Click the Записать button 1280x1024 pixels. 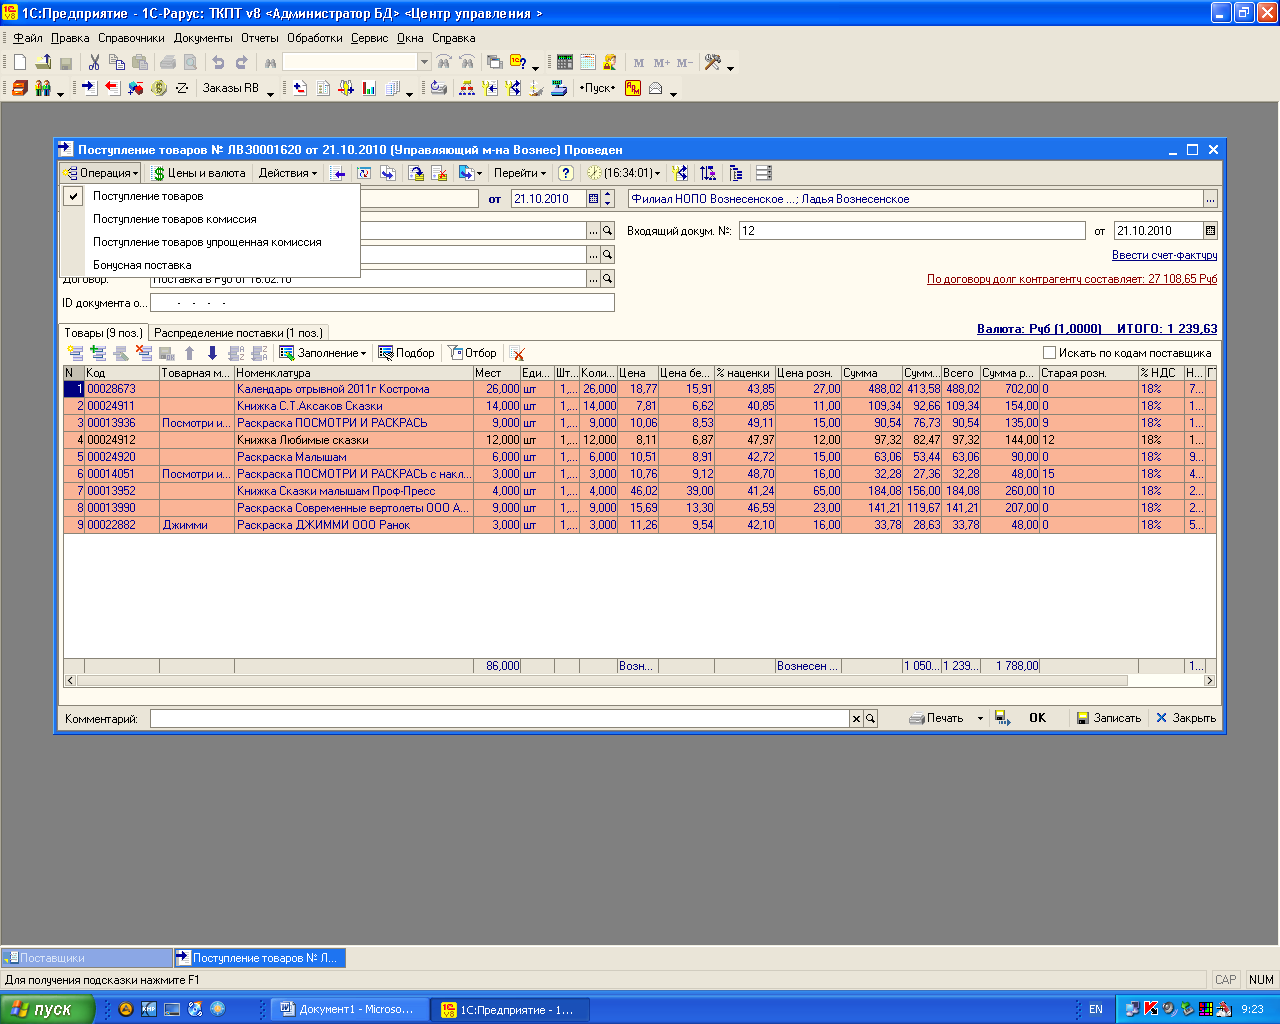[x=1109, y=718]
